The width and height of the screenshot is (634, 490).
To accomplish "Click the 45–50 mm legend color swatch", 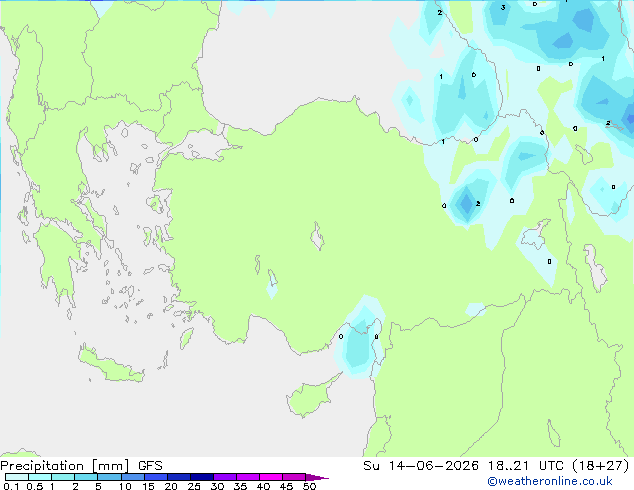I will 294,477.
